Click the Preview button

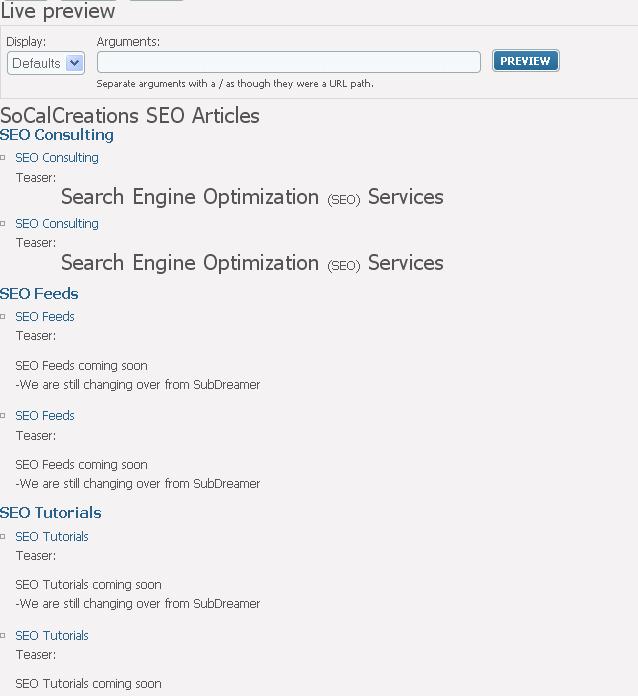(x=526, y=61)
